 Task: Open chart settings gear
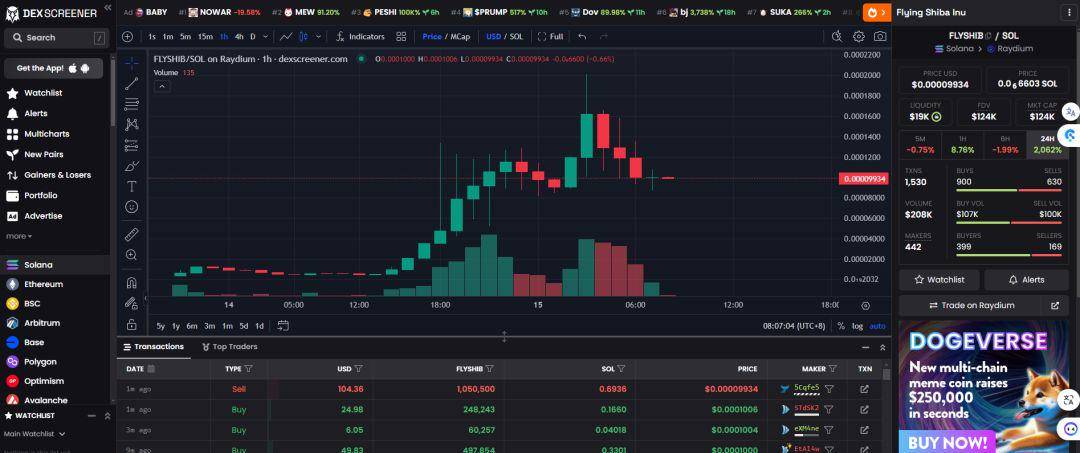(x=858, y=36)
